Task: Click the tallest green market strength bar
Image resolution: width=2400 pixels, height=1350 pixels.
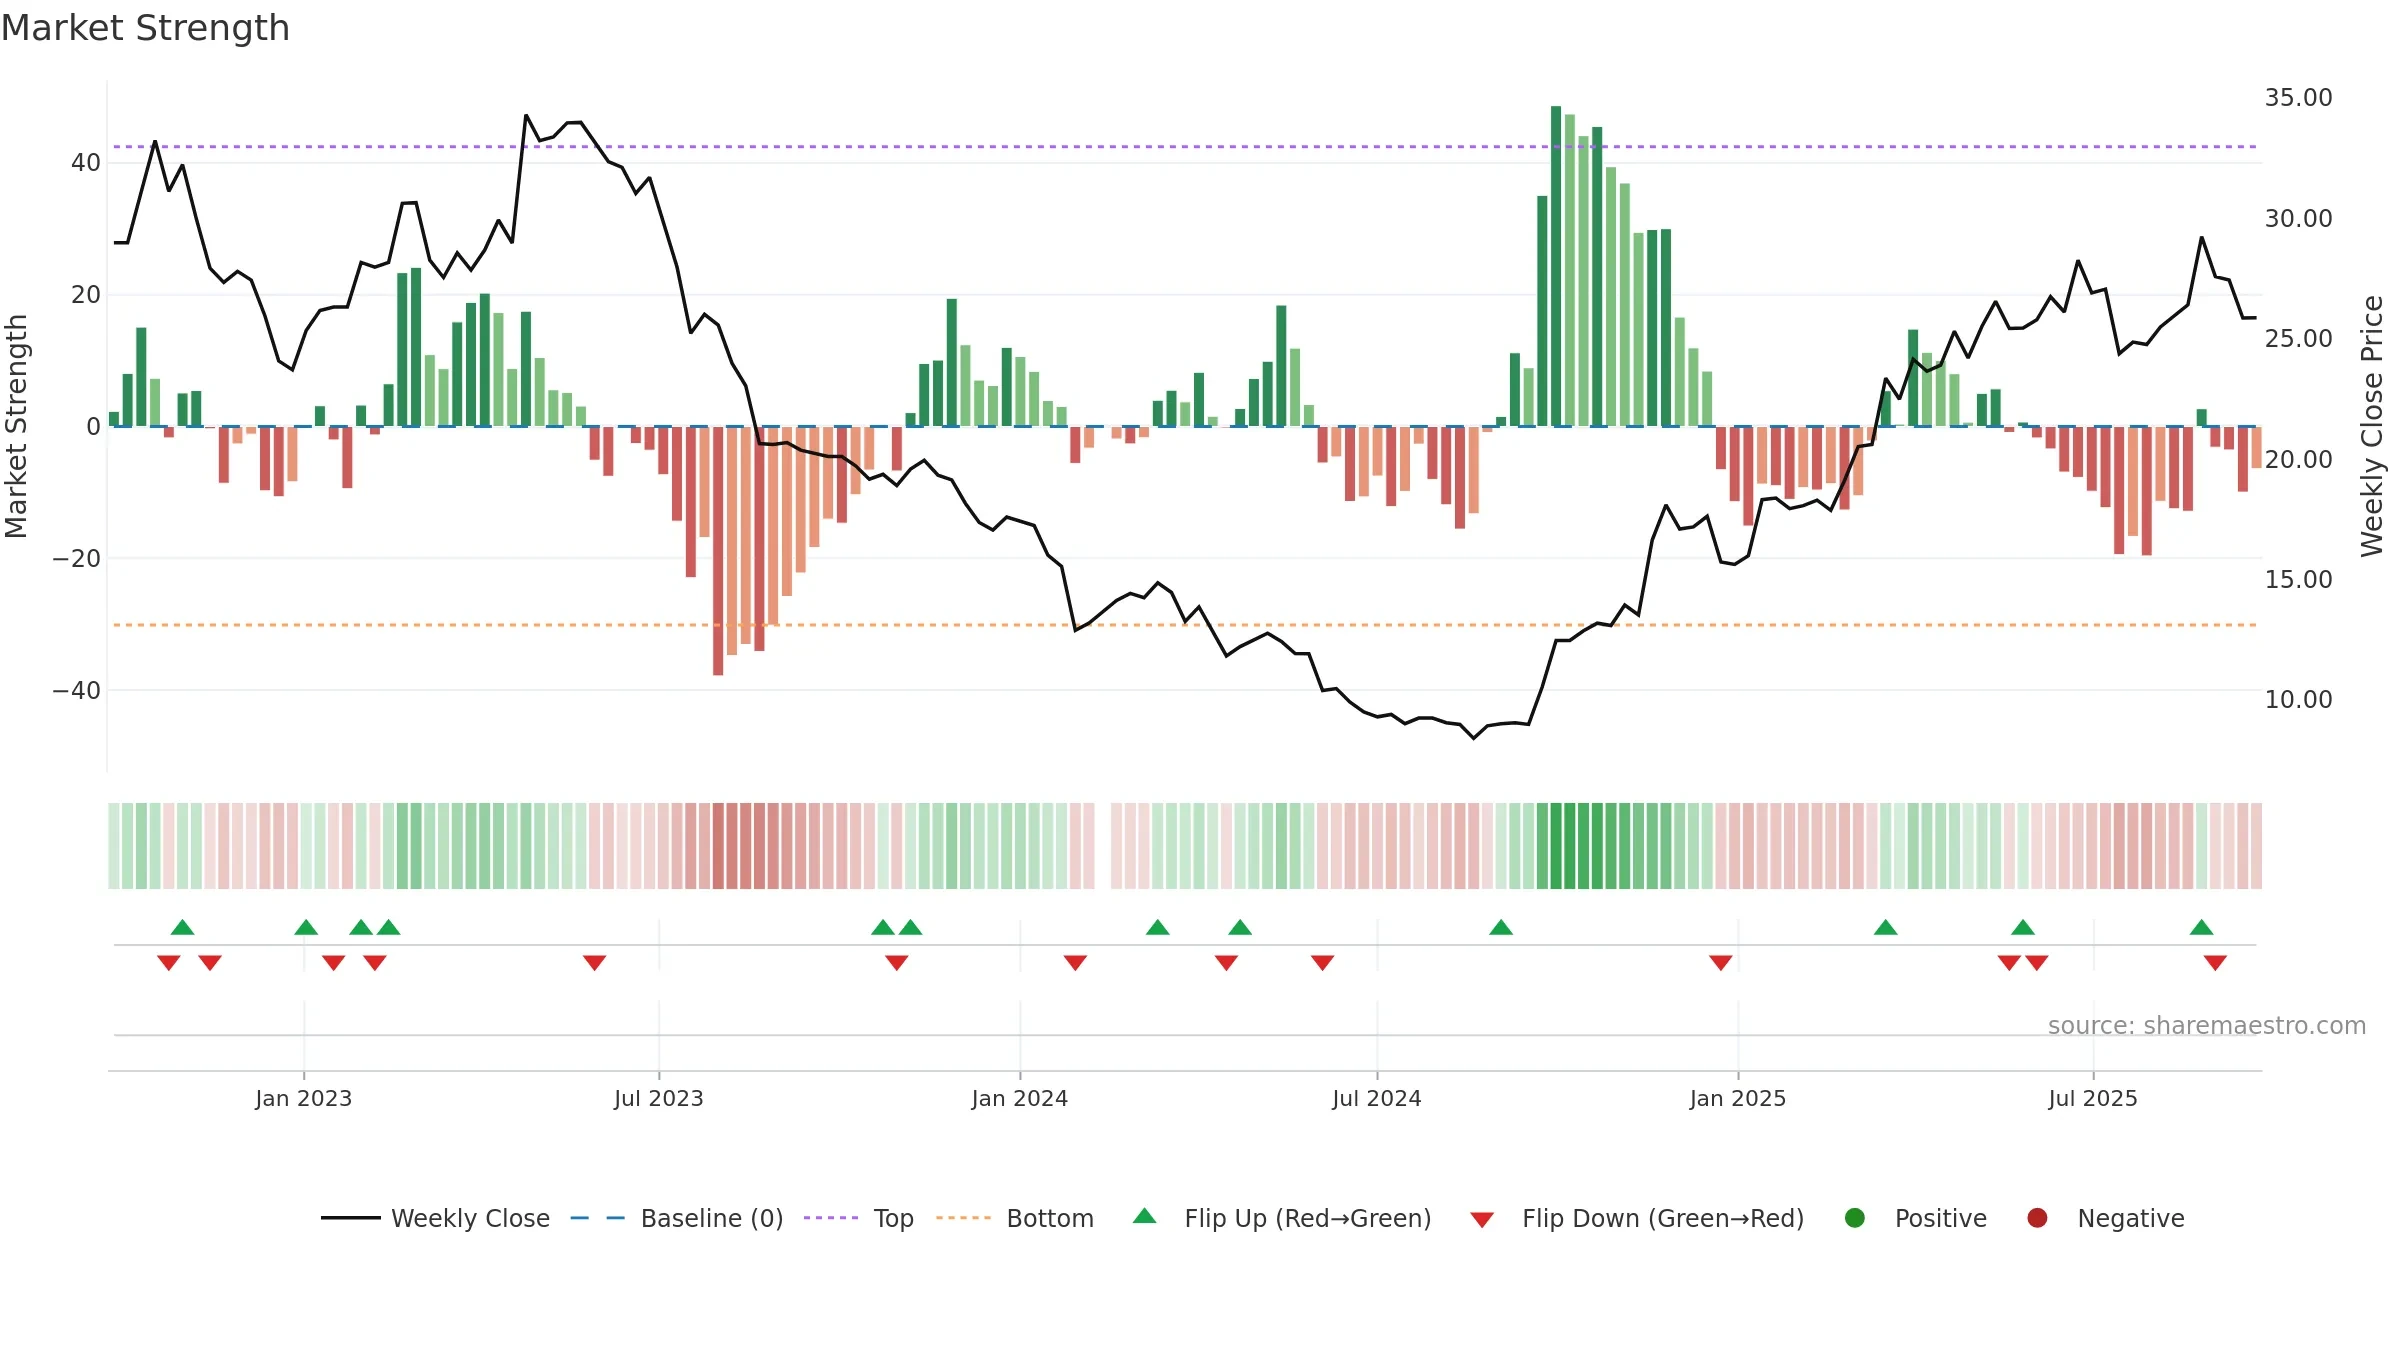Action: point(1556,266)
